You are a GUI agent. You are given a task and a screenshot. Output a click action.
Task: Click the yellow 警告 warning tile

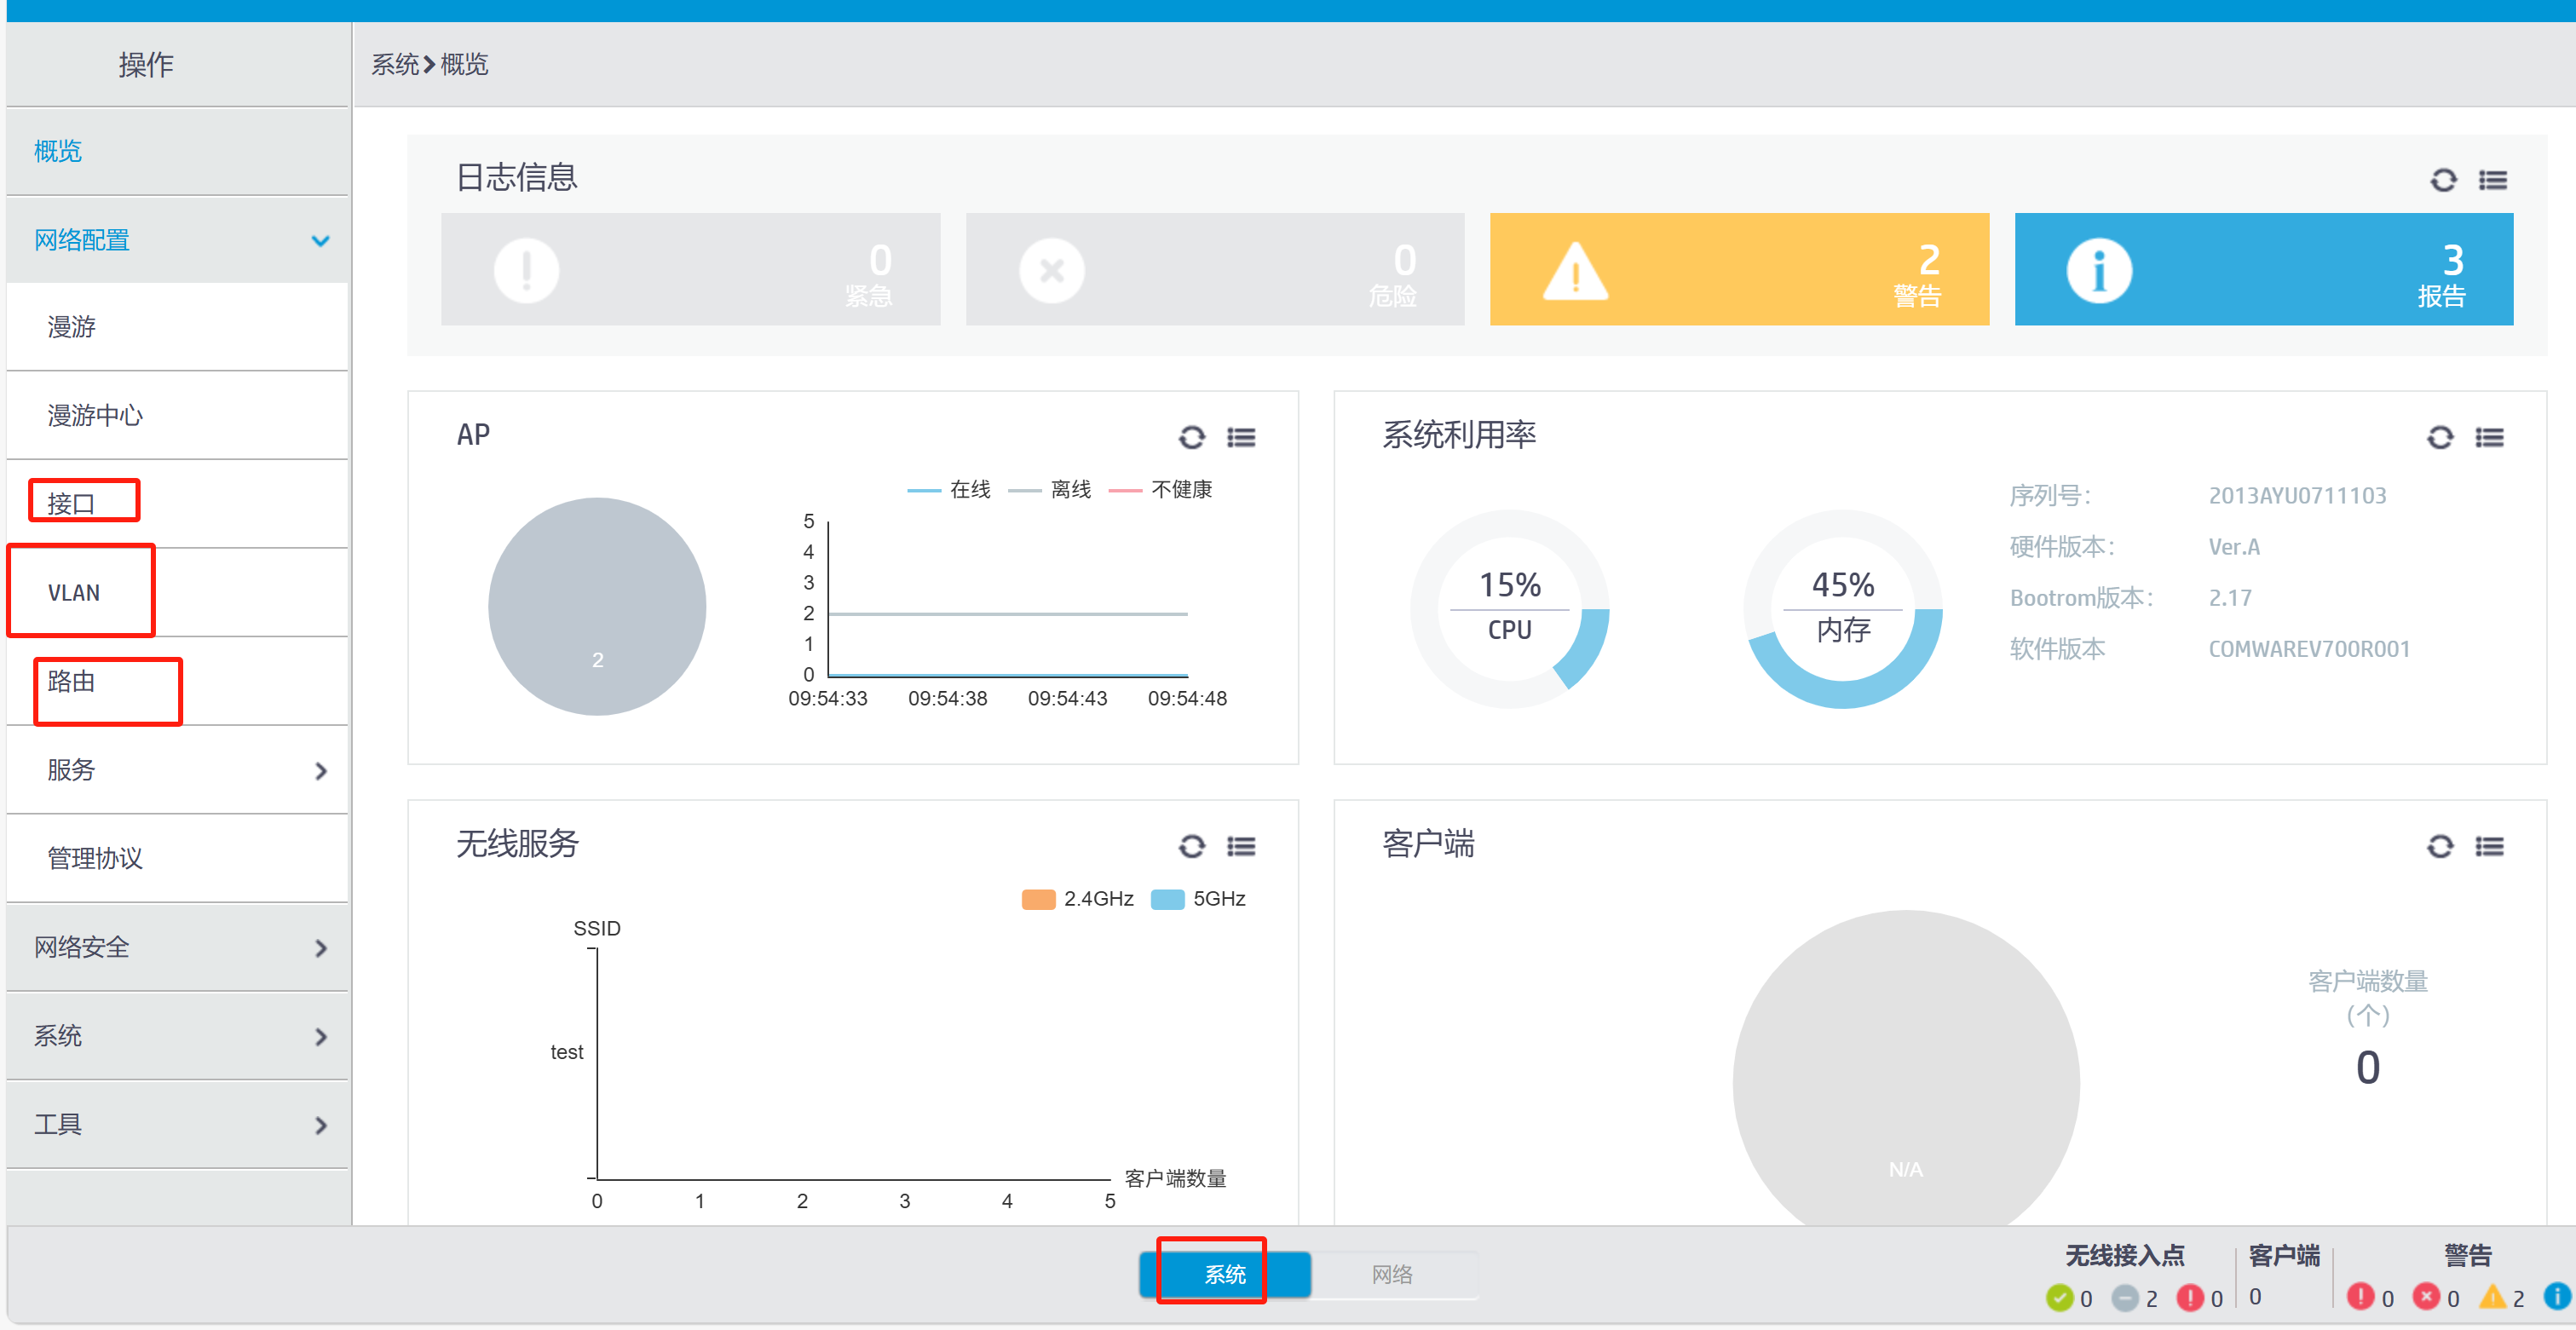1738,269
